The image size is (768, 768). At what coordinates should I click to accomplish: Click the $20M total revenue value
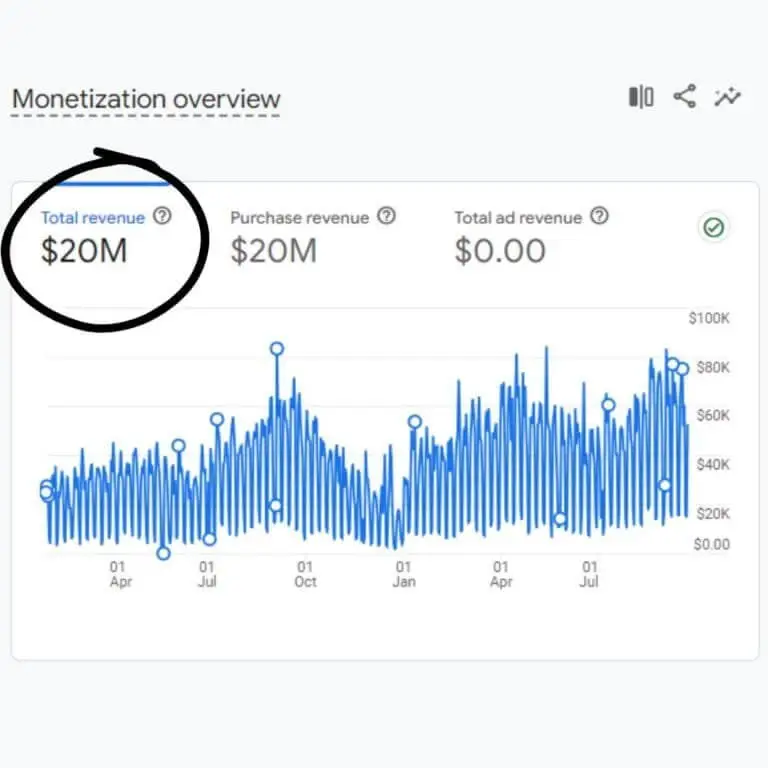[84, 251]
